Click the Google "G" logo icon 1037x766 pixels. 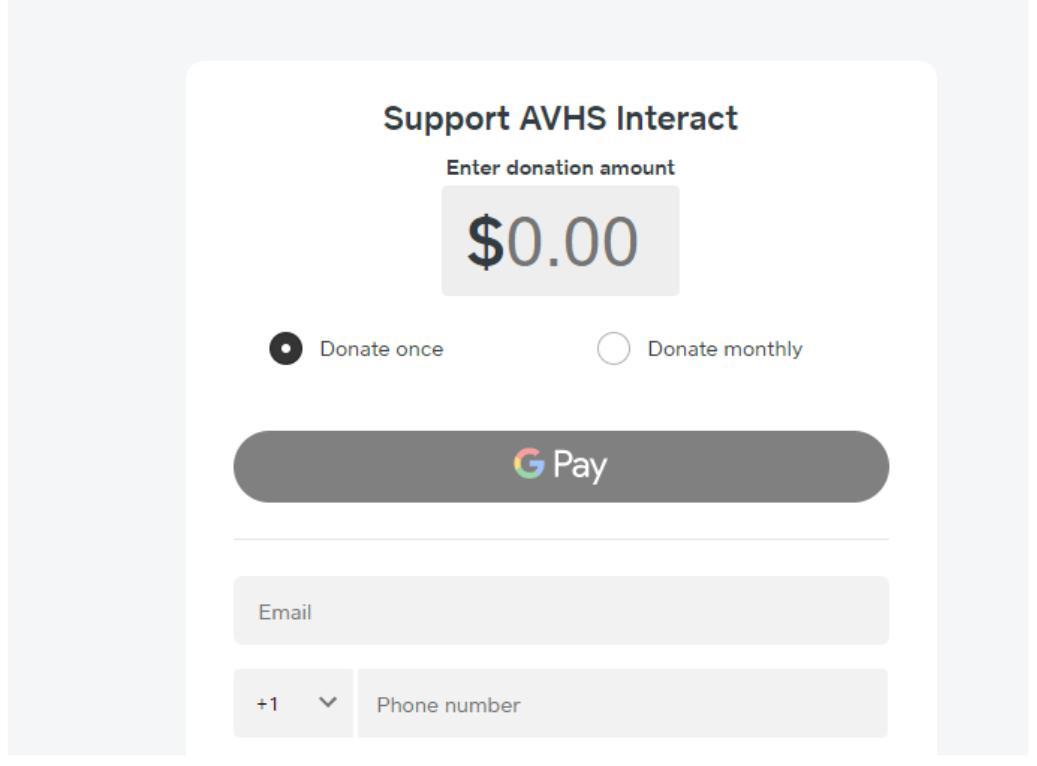pyautogui.click(x=525, y=465)
